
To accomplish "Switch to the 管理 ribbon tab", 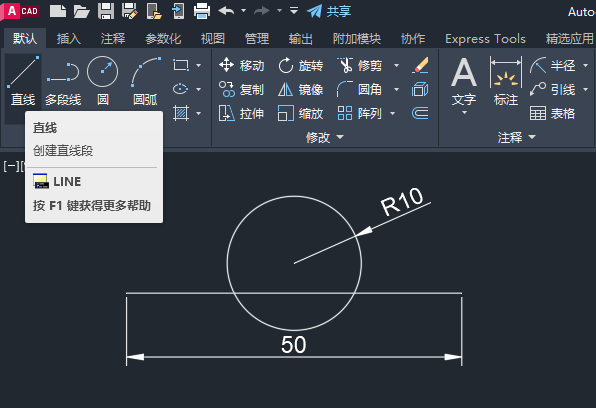I will tap(257, 38).
